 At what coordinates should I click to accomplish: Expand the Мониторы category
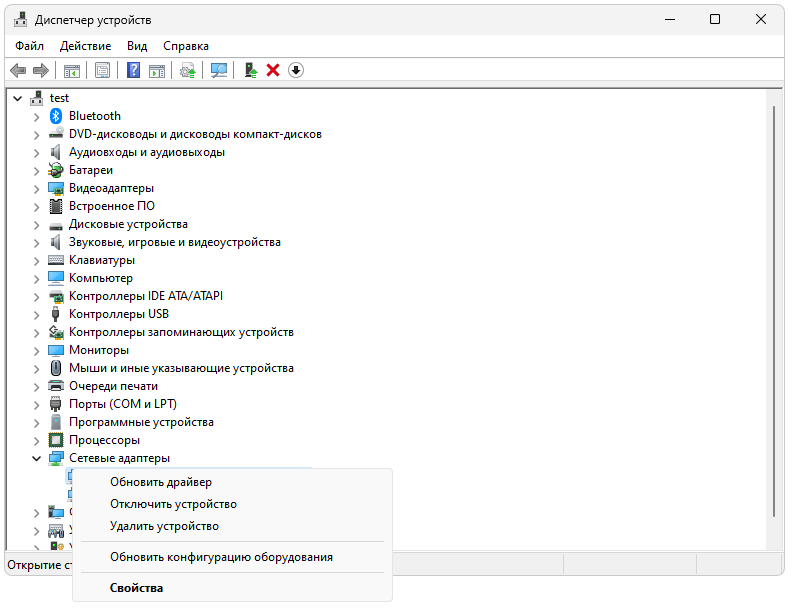36,351
